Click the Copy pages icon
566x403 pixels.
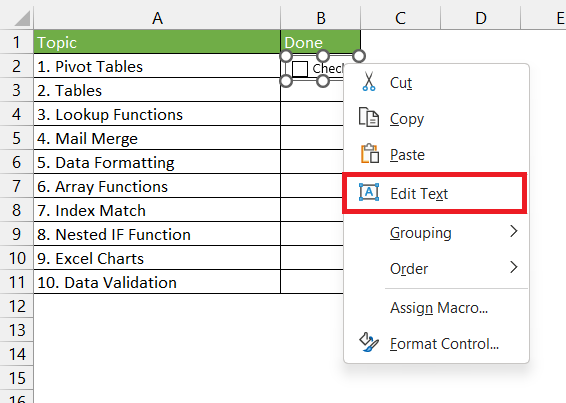(x=369, y=117)
